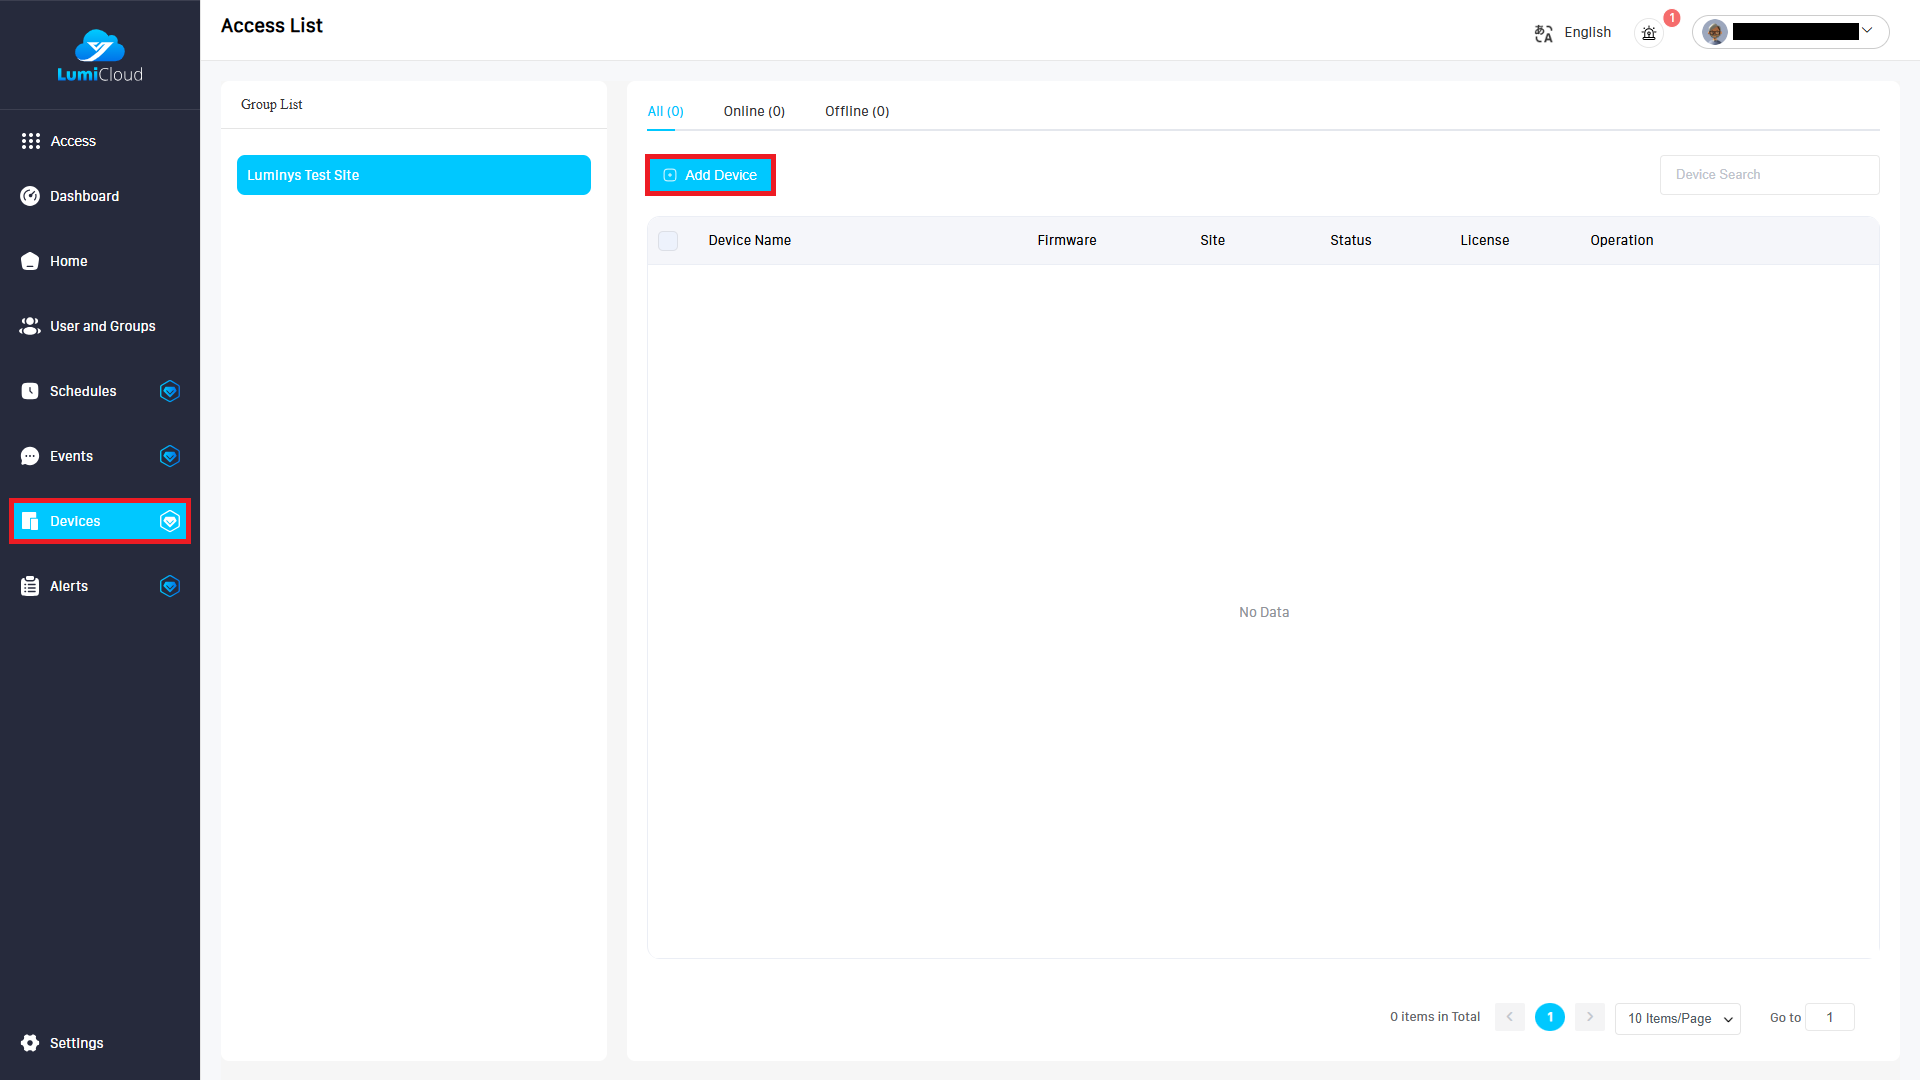Open the 10 Items/Page dropdown

[1678, 1018]
